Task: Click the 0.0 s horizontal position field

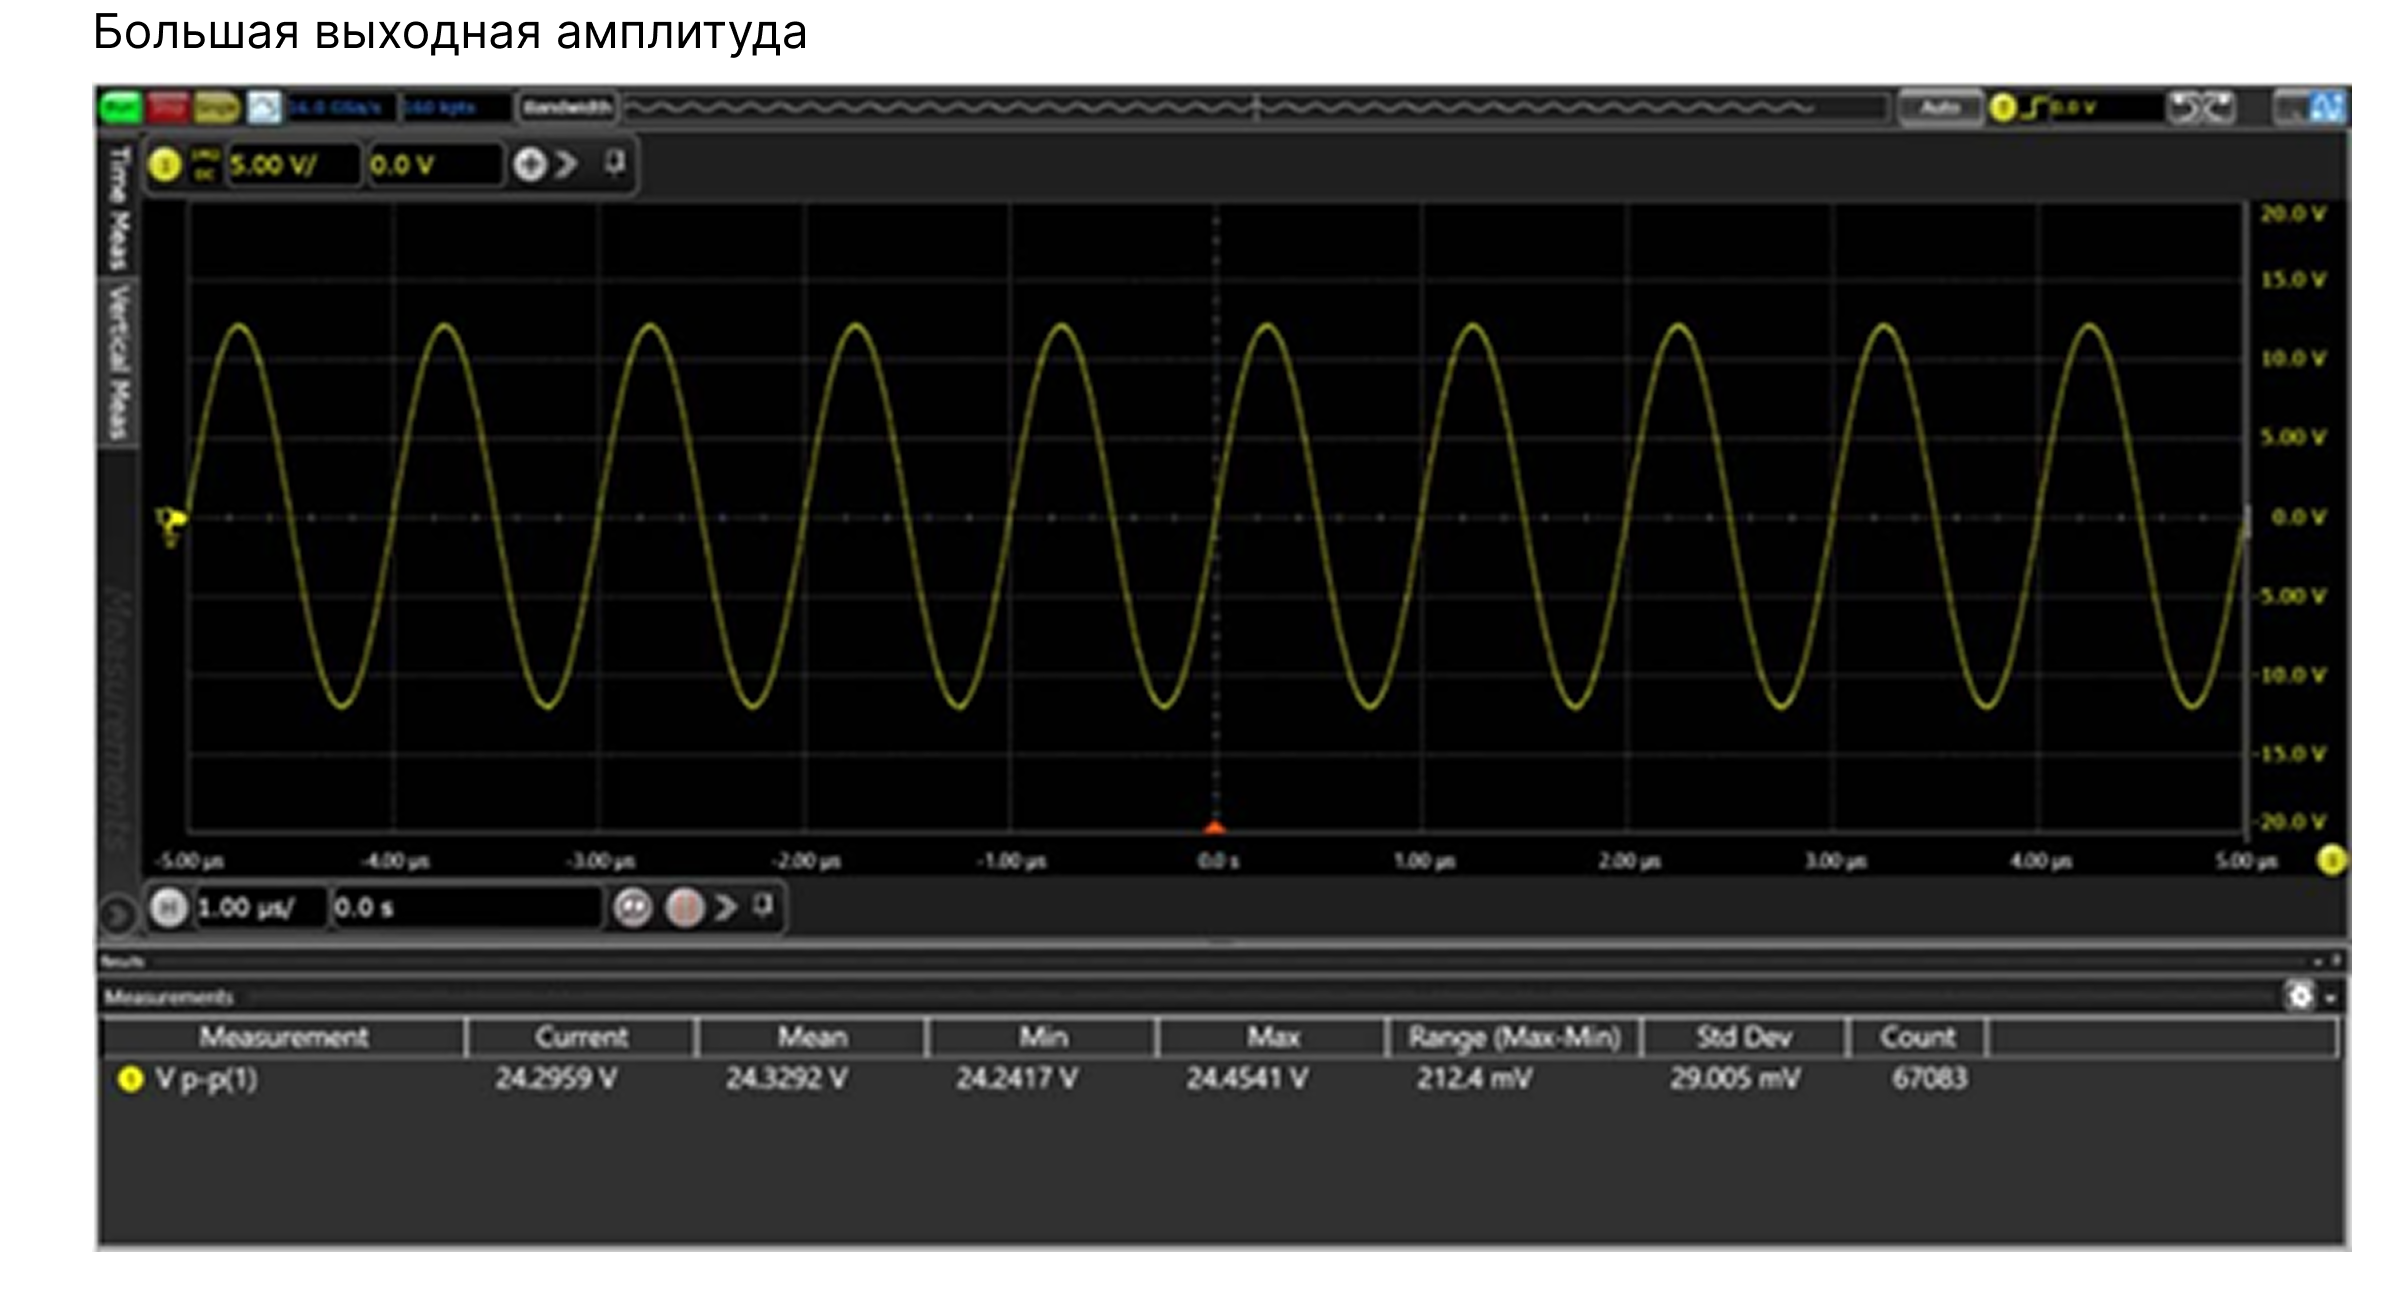Action: tap(467, 908)
